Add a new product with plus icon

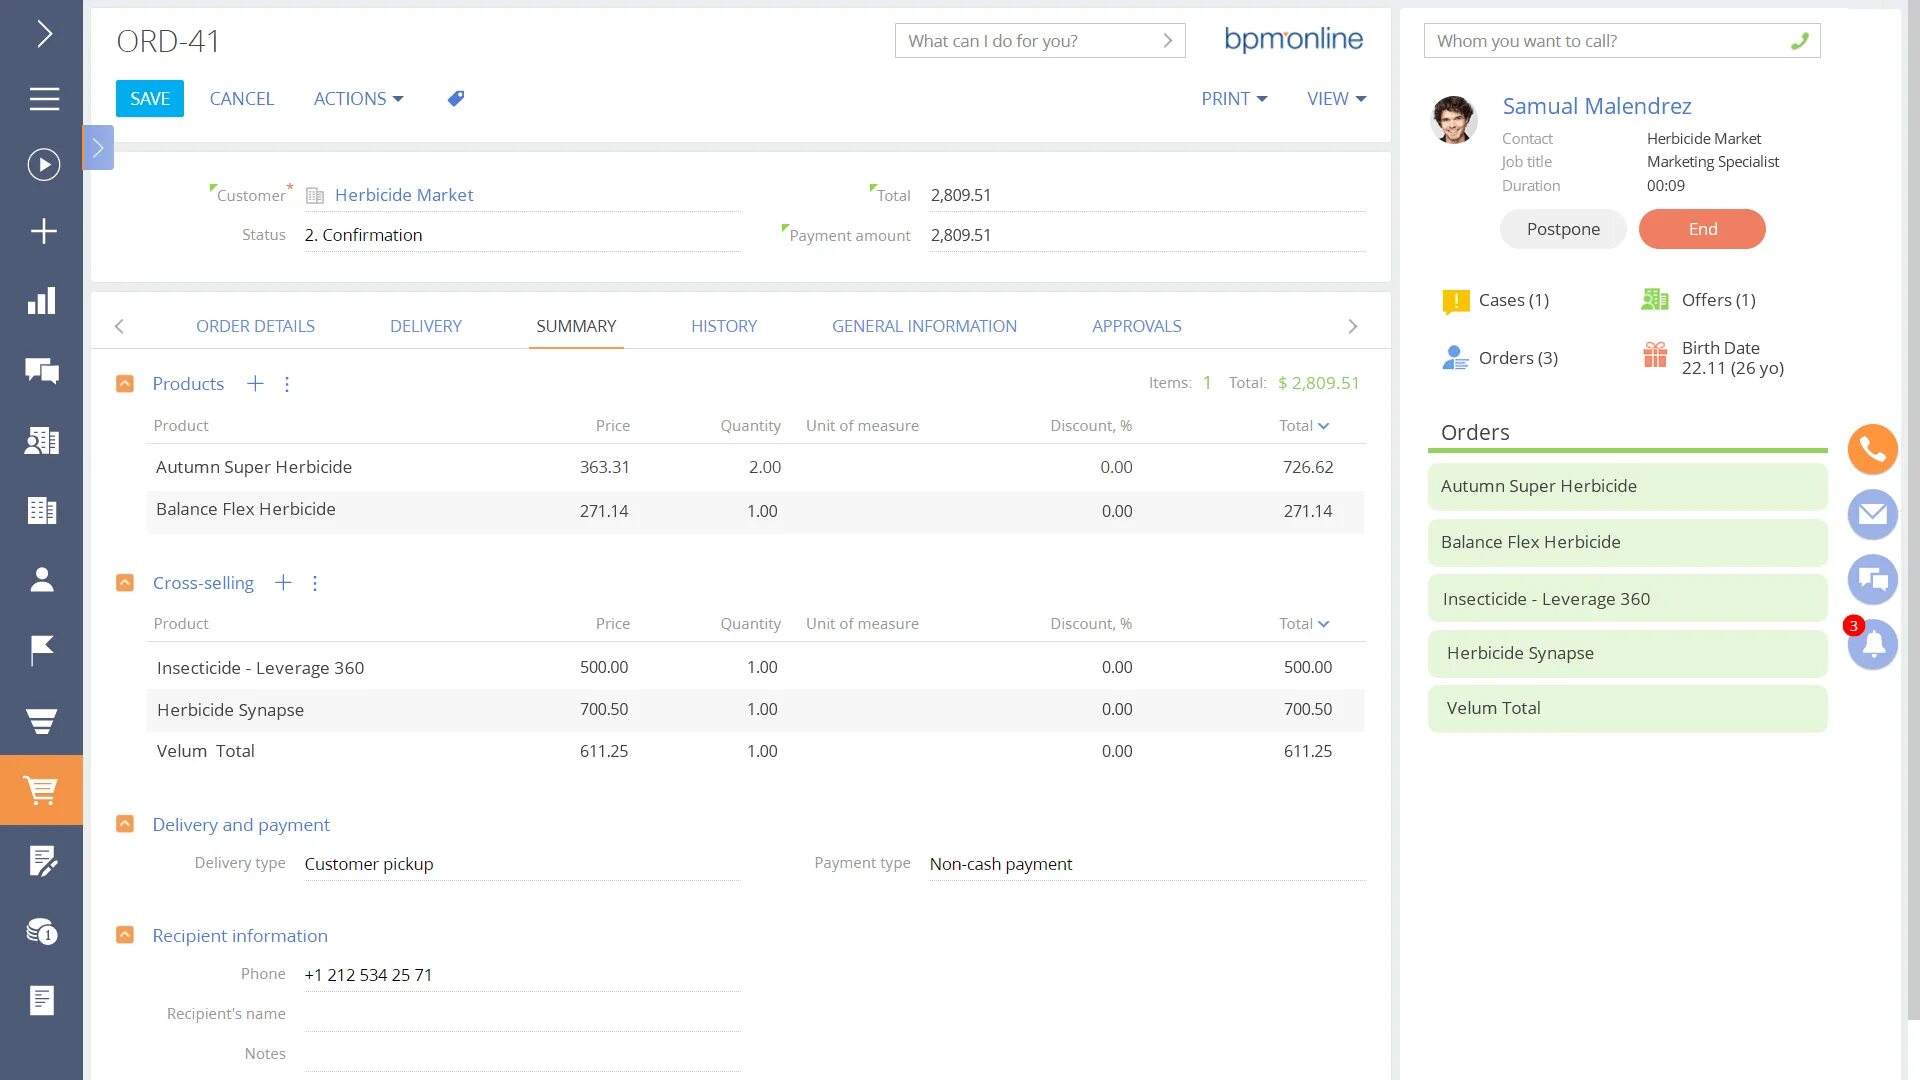point(255,384)
